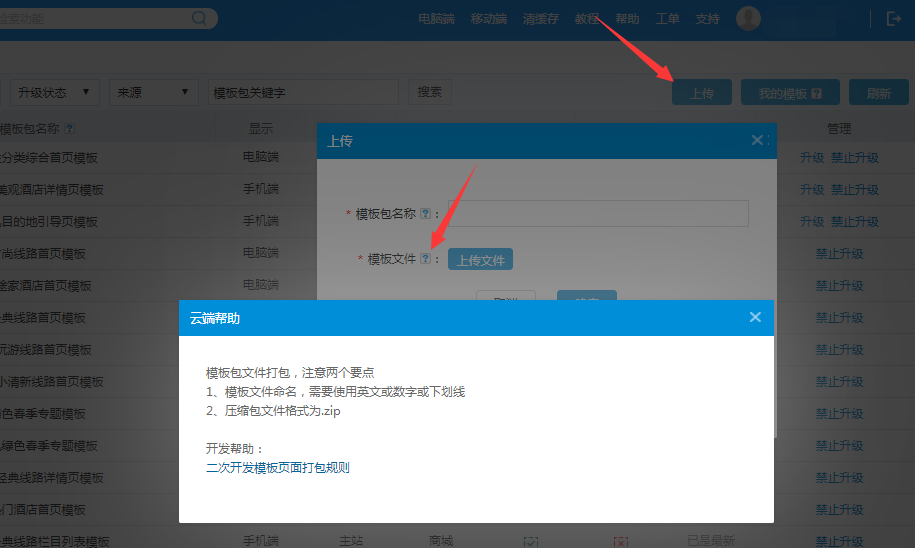The image size is (915, 548).
Task: Close the 云端帮助 help popup
Action: click(x=755, y=317)
